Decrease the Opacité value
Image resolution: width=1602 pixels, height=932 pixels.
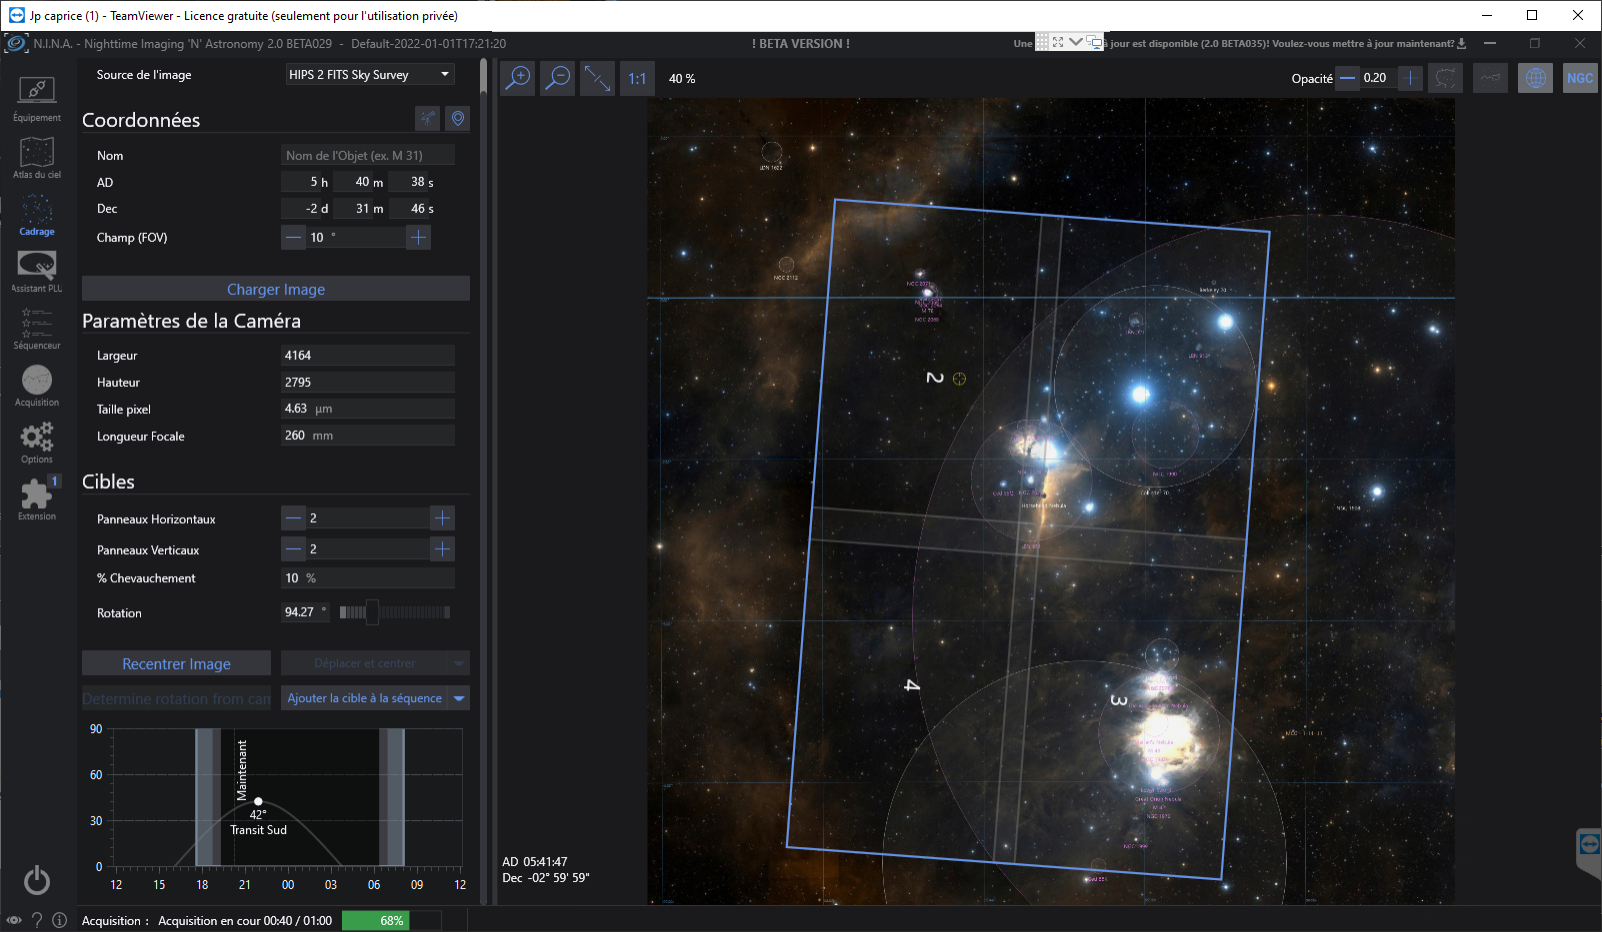pos(1348,78)
